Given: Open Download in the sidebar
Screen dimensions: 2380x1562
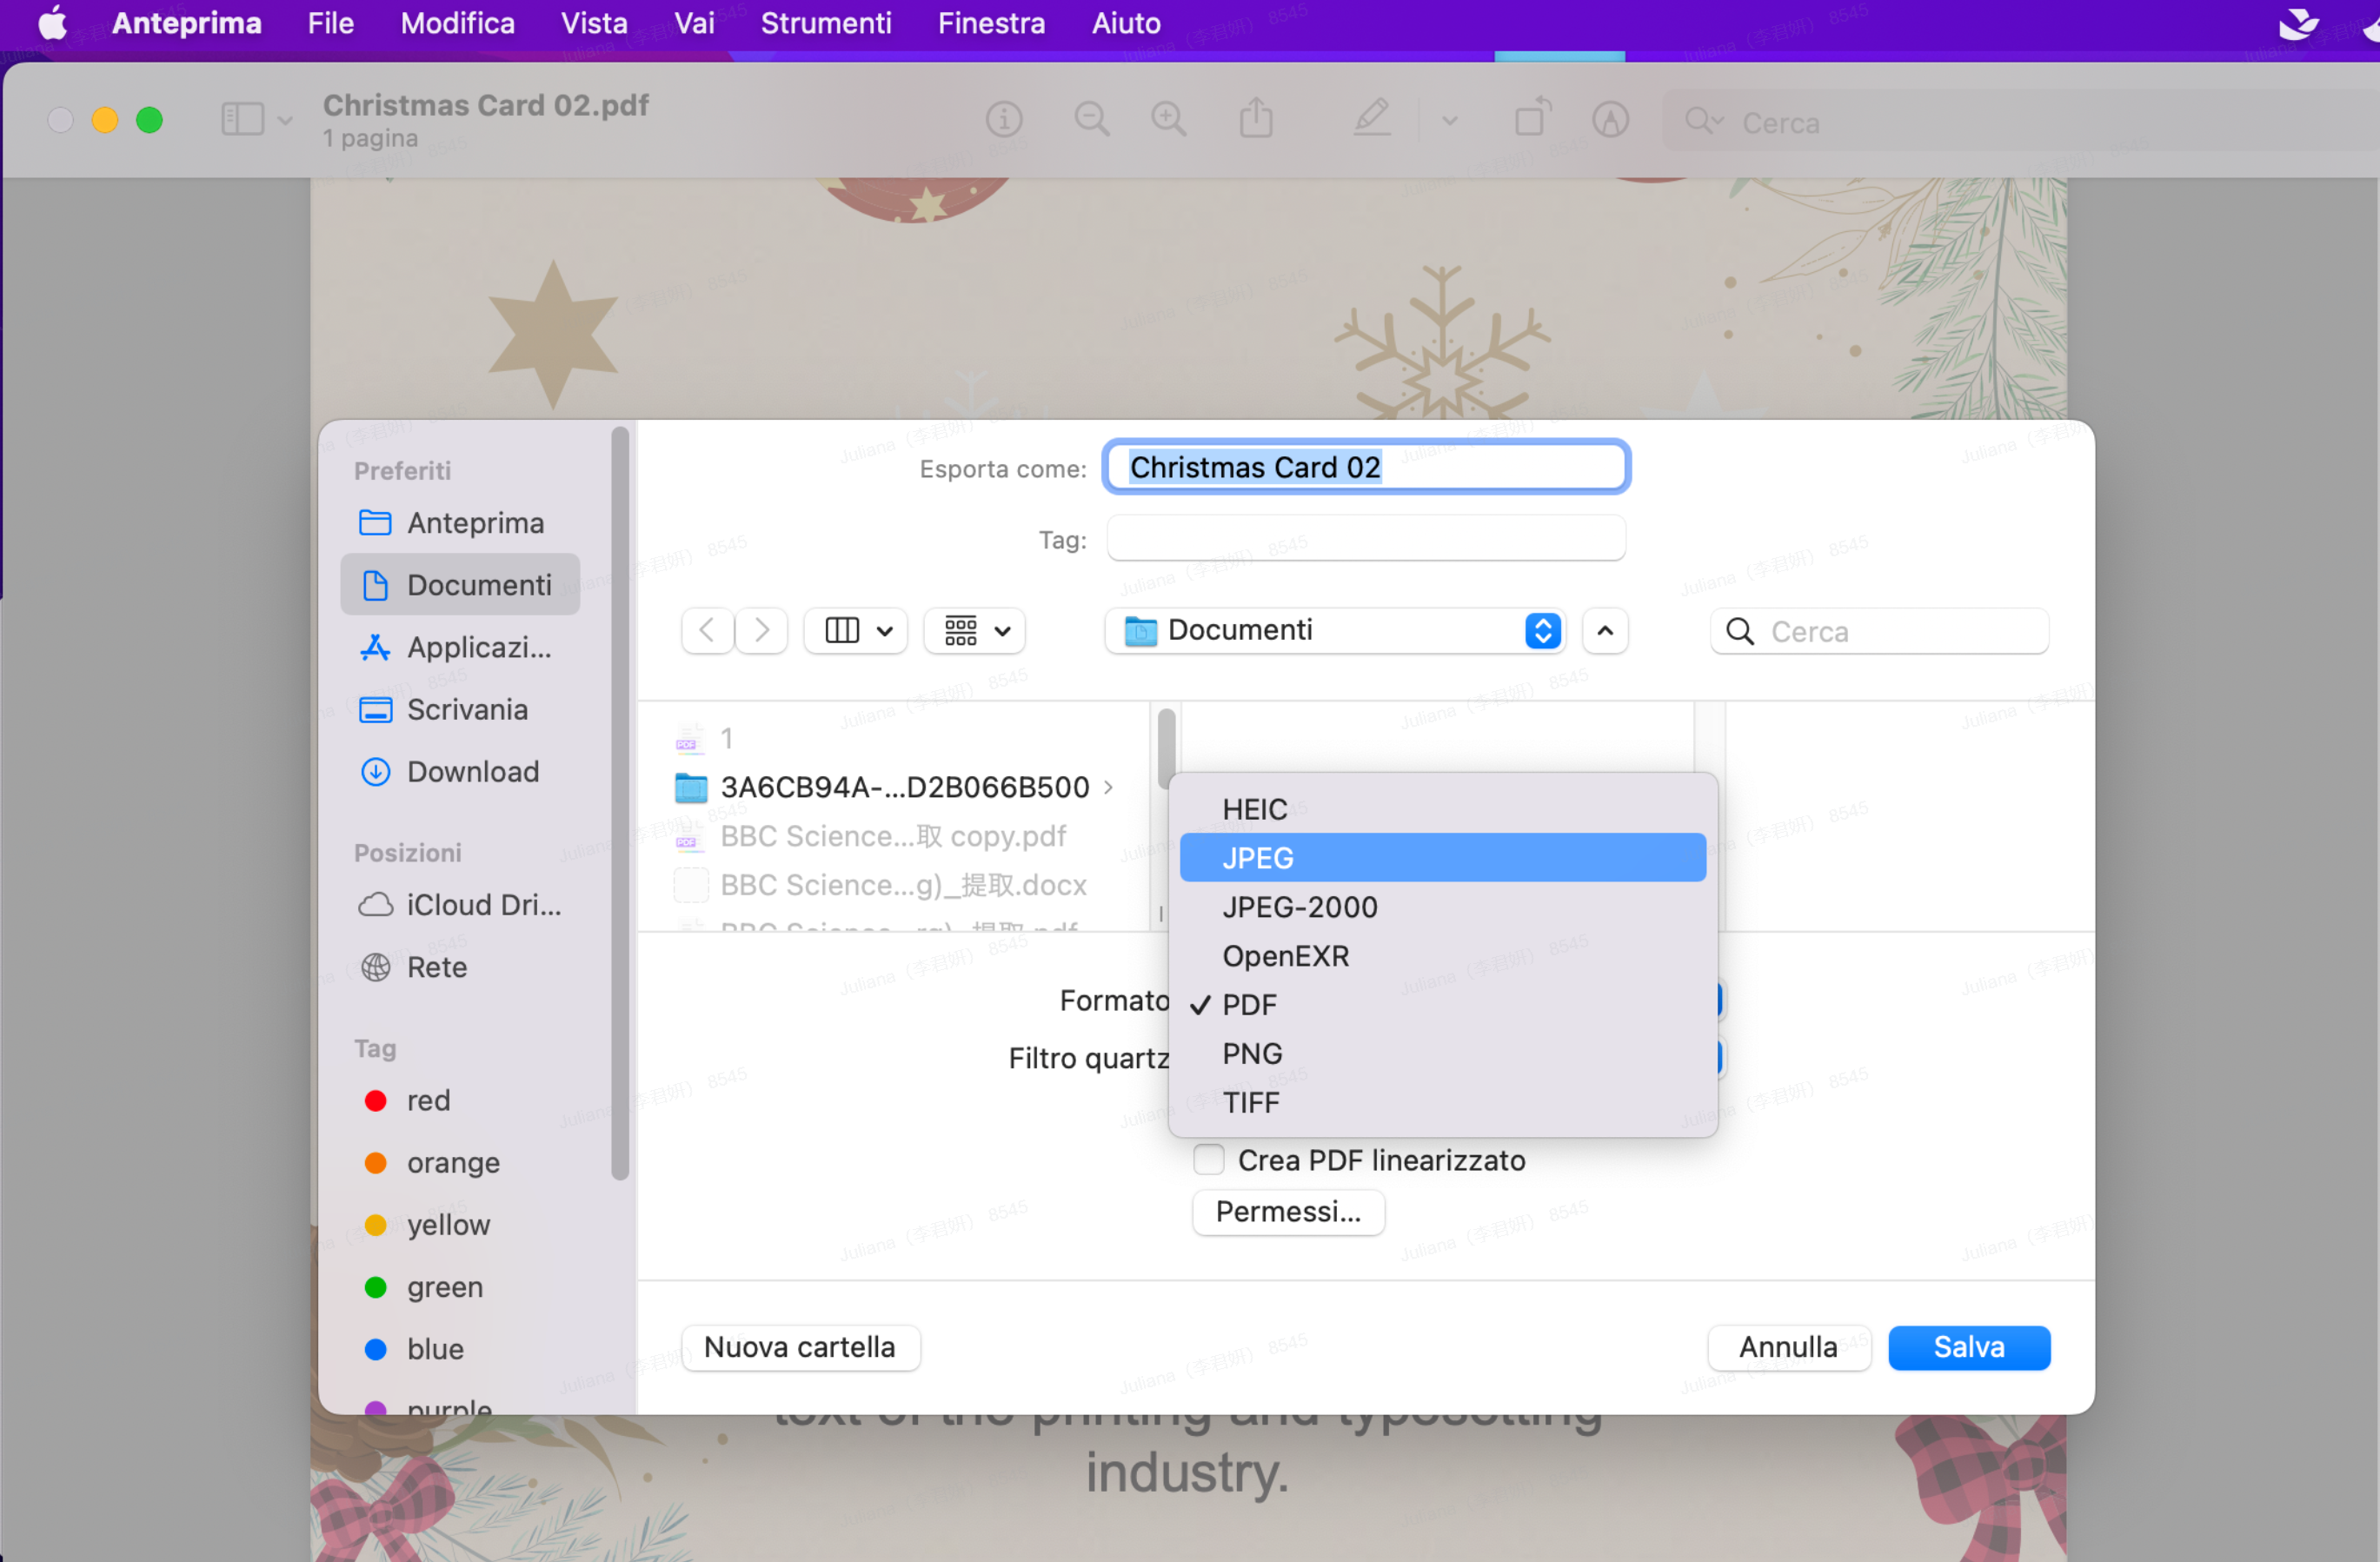Looking at the screenshot, I should (460, 771).
